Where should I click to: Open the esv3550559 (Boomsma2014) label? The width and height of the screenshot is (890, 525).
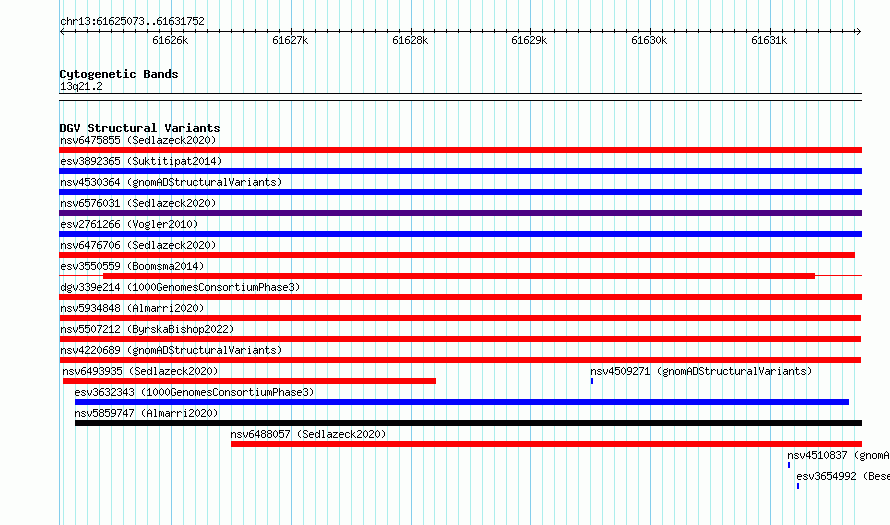click(x=132, y=266)
